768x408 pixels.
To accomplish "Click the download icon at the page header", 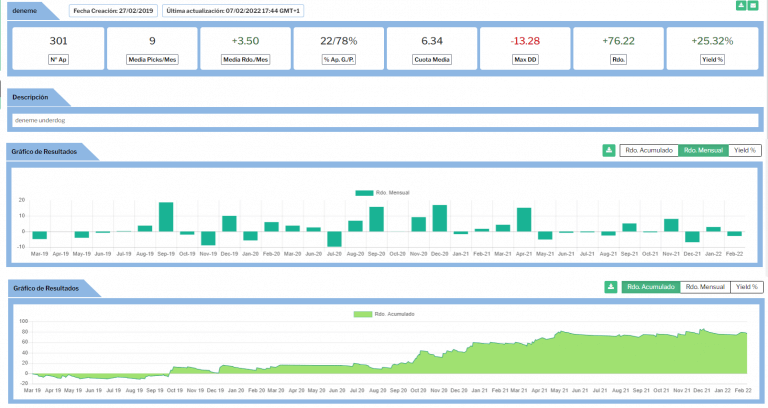I will pos(741,6).
